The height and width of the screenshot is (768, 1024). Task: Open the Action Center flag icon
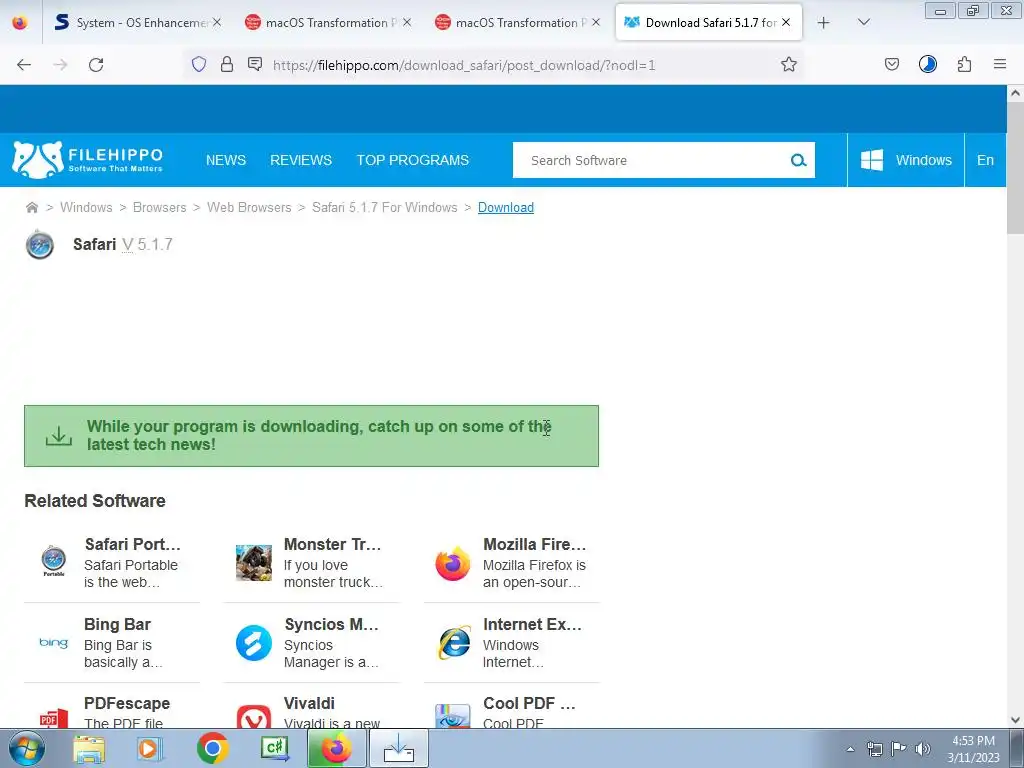pyautogui.click(x=898, y=749)
